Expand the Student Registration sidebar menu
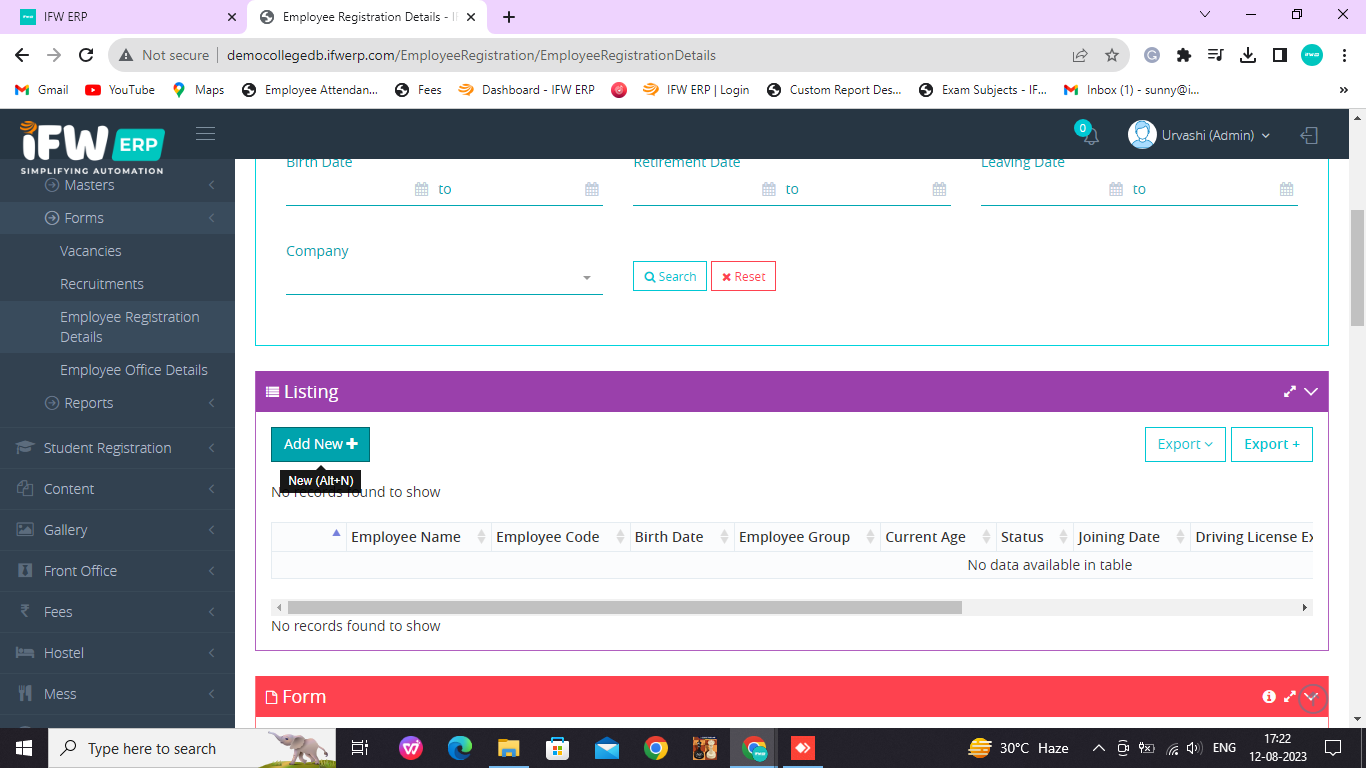1366x768 pixels. click(107, 448)
